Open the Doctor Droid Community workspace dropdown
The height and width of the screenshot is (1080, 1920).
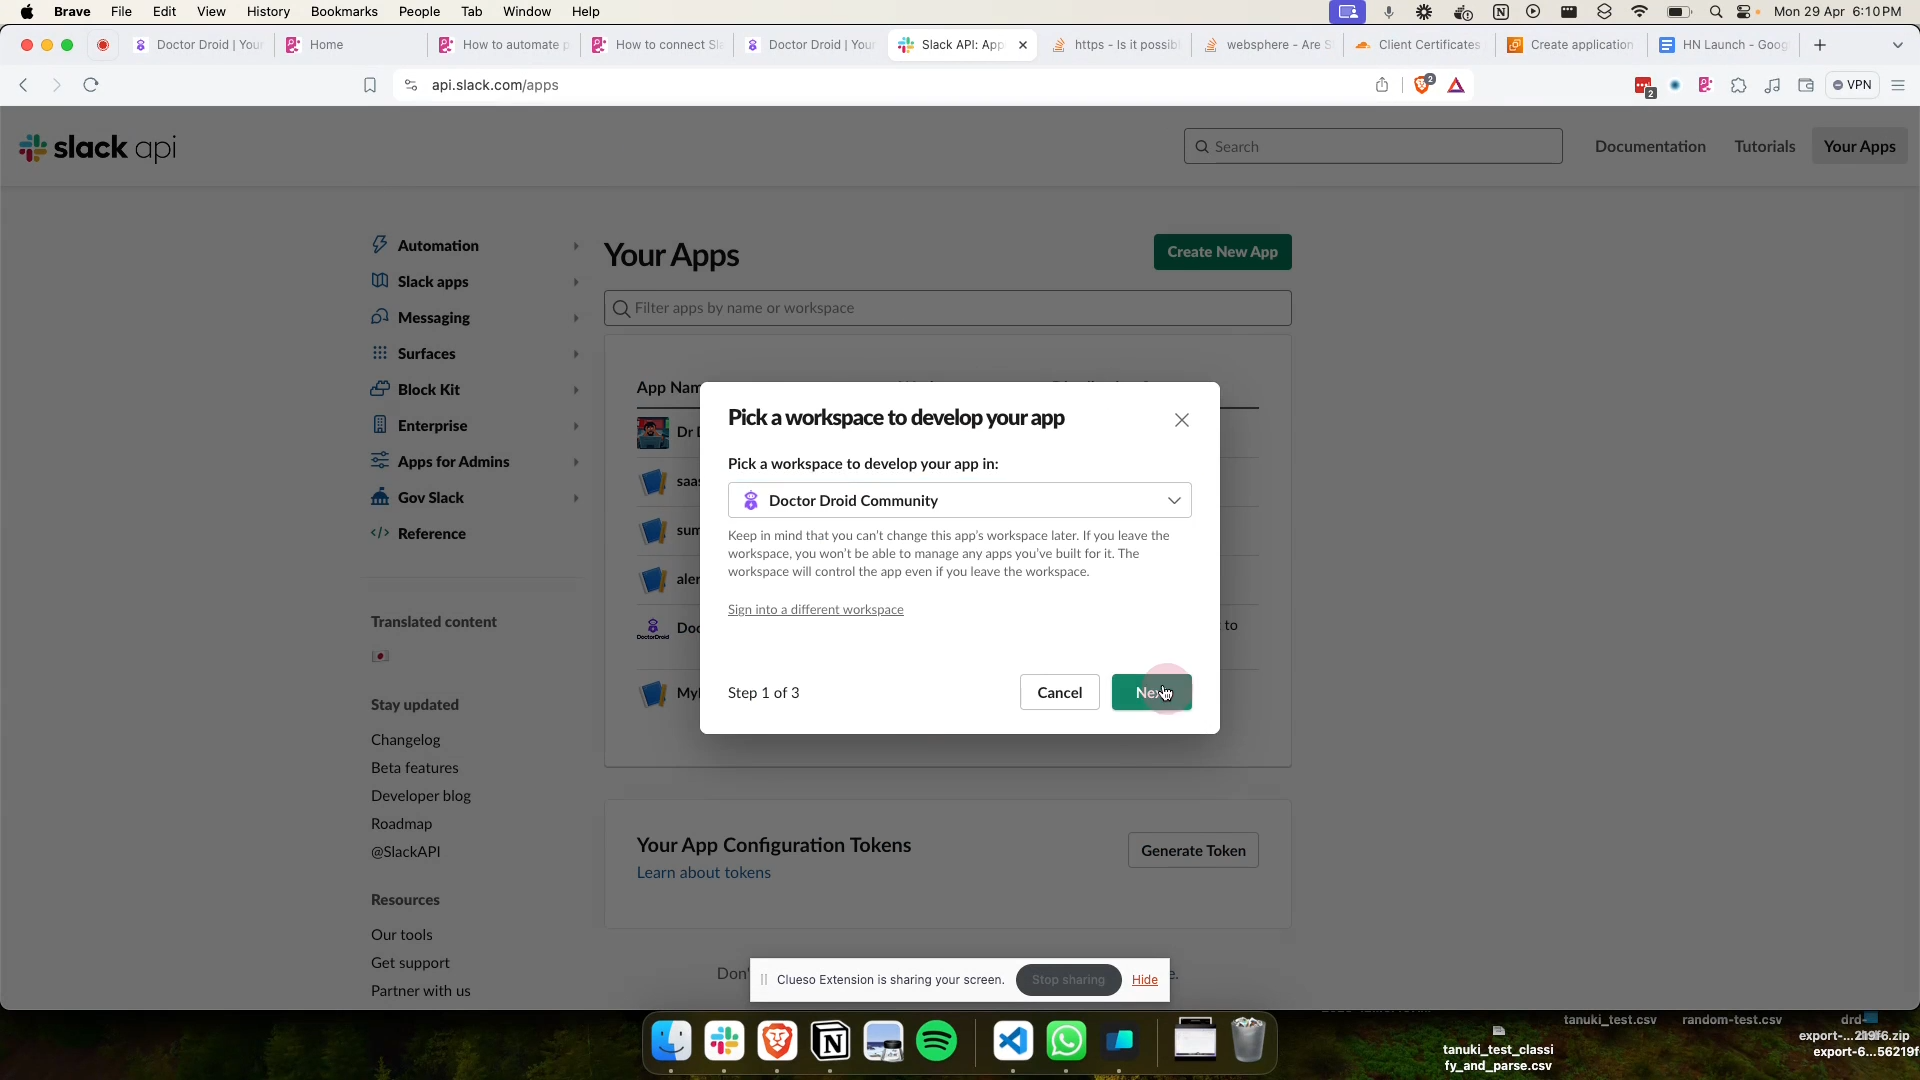point(959,500)
